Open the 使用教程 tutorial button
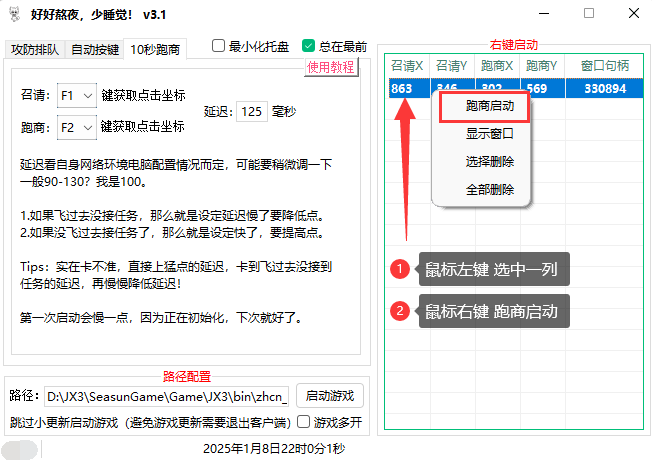Viewport: 652px width, 464px height. coord(331,67)
